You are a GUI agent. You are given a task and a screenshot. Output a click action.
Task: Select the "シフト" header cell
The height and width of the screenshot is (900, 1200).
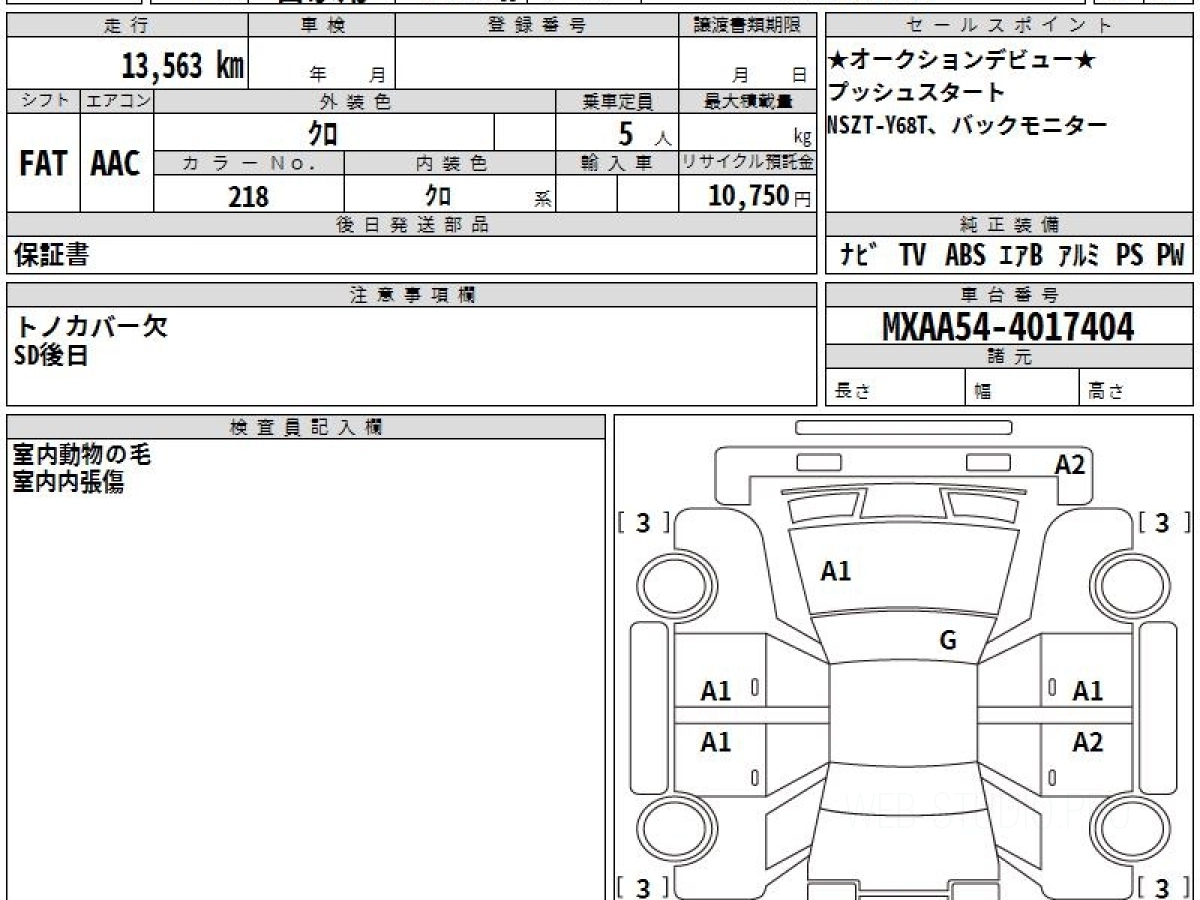tap(43, 101)
